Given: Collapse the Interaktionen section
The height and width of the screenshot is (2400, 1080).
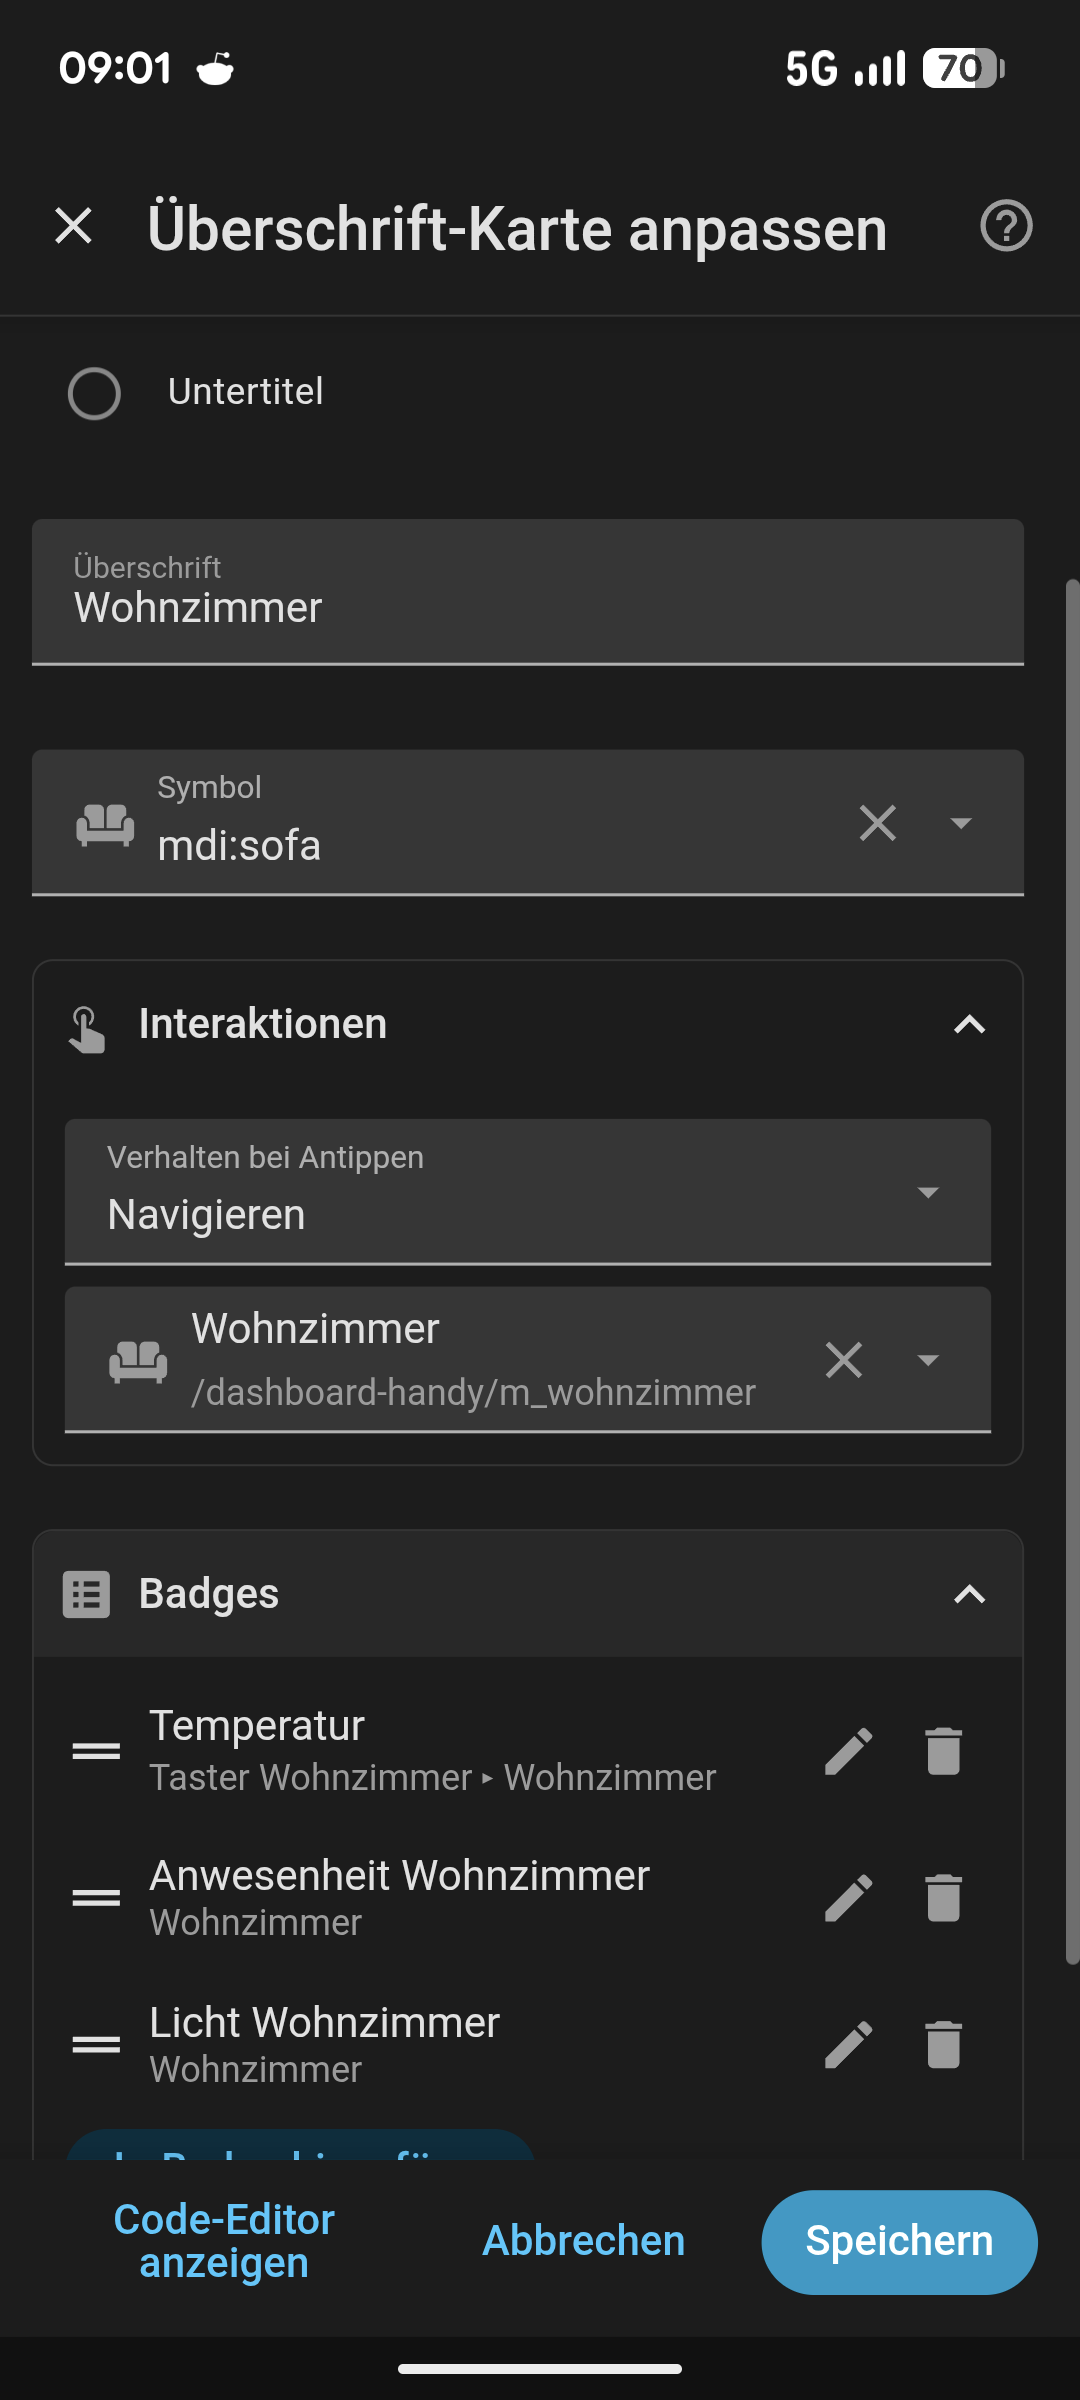Looking at the screenshot, I should [x=969, y=1024].
